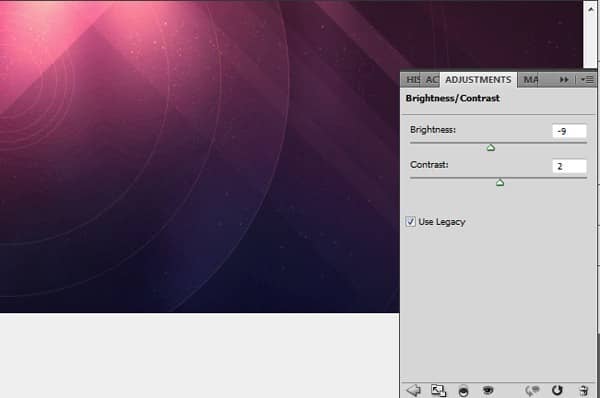Image resolution: width=600 pixels, height=398 pixels.
Task: Open the Masks tab
Action: click(530, 80)
